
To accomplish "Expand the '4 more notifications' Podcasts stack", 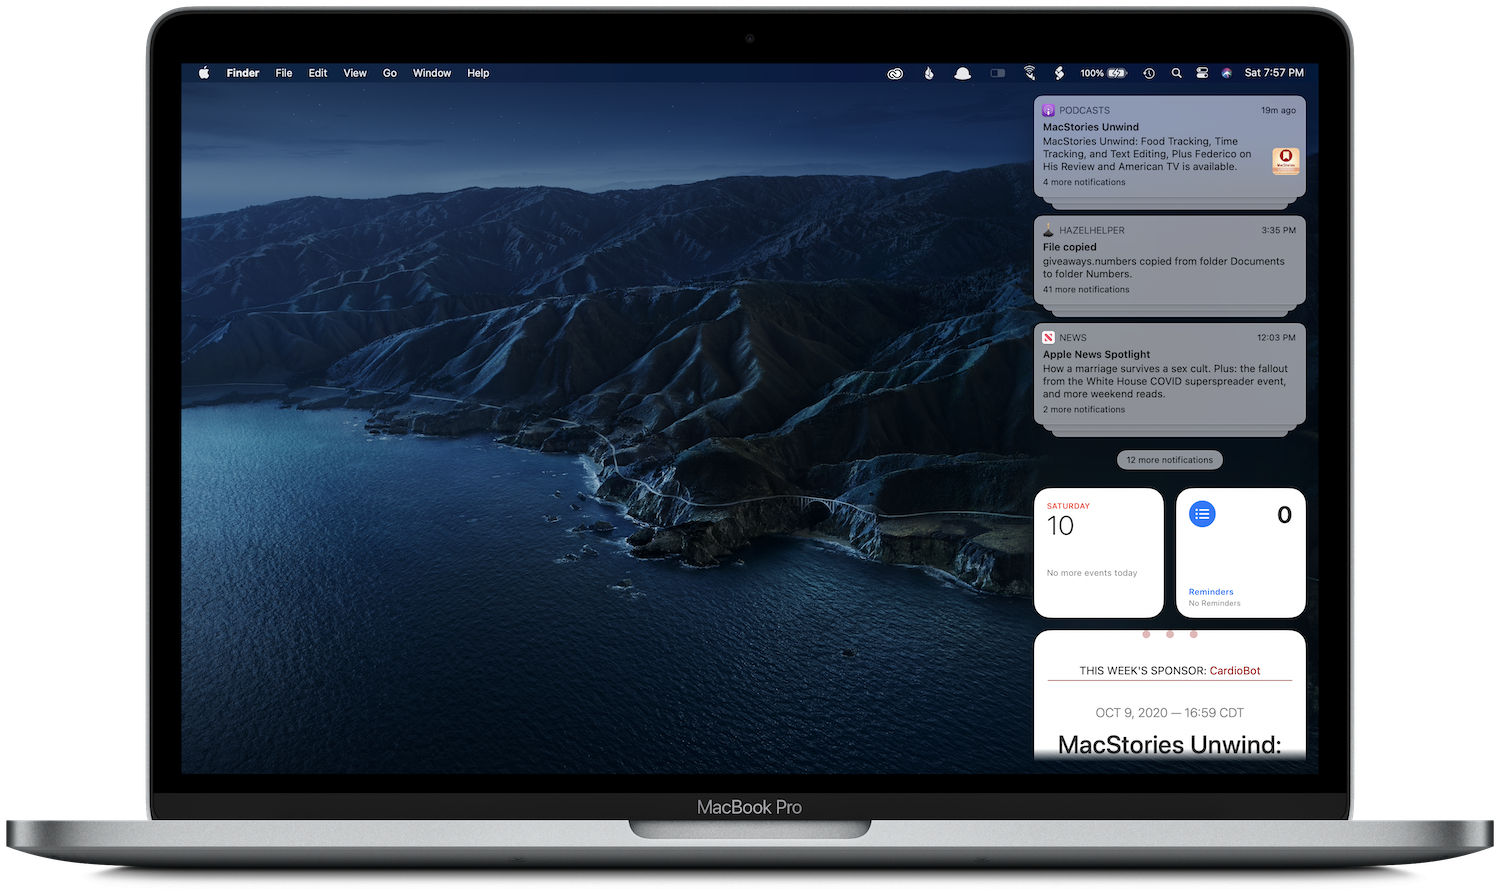I will click(1084, 182).
